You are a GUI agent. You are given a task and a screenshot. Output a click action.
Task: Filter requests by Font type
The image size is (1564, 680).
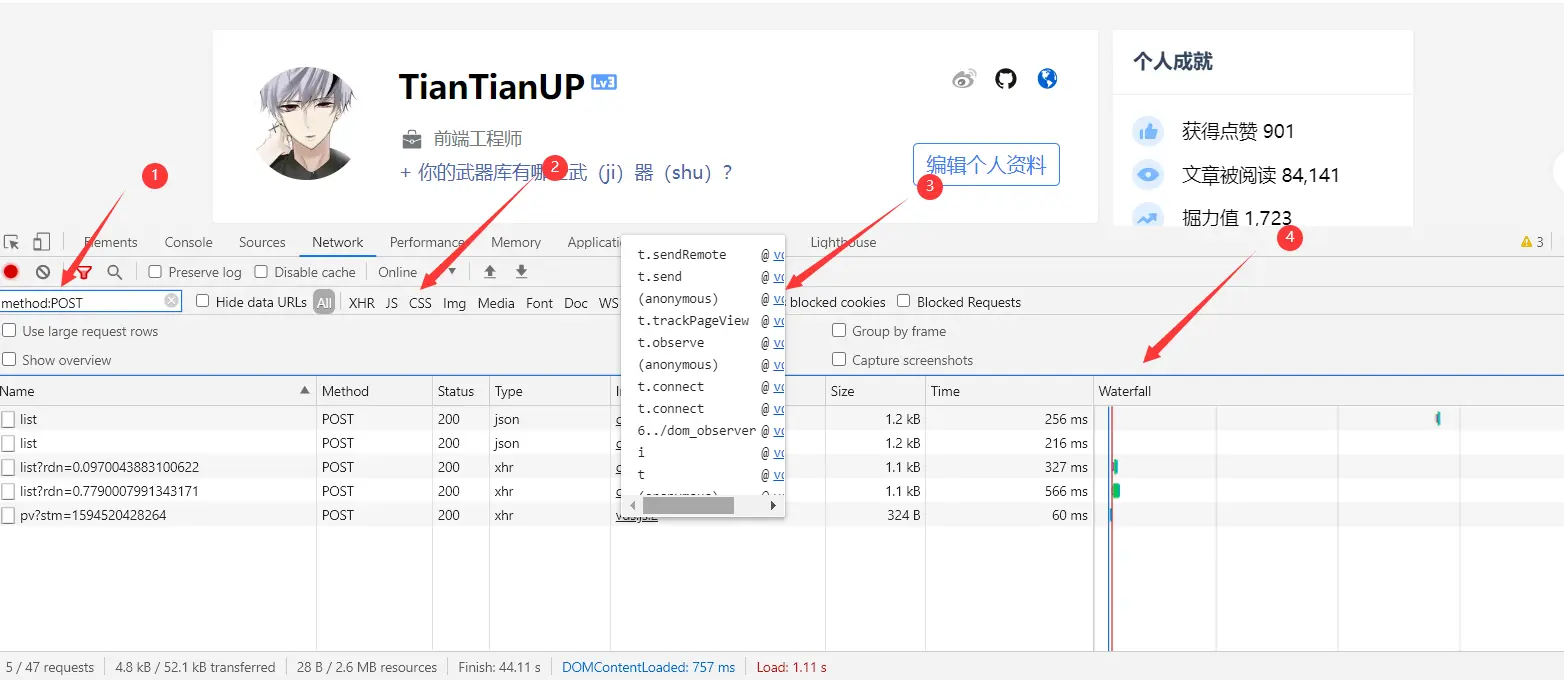pos(540,303)
